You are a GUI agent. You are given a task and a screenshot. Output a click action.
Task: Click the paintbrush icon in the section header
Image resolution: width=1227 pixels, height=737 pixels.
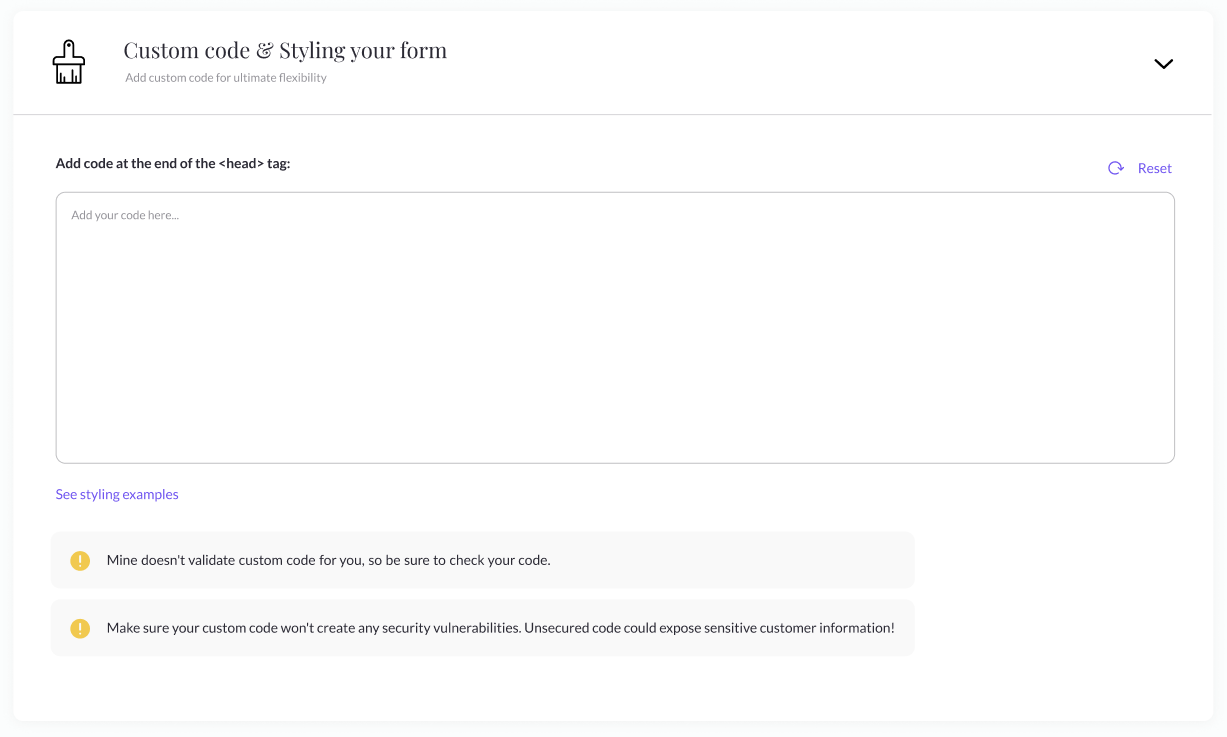(69, 62)
